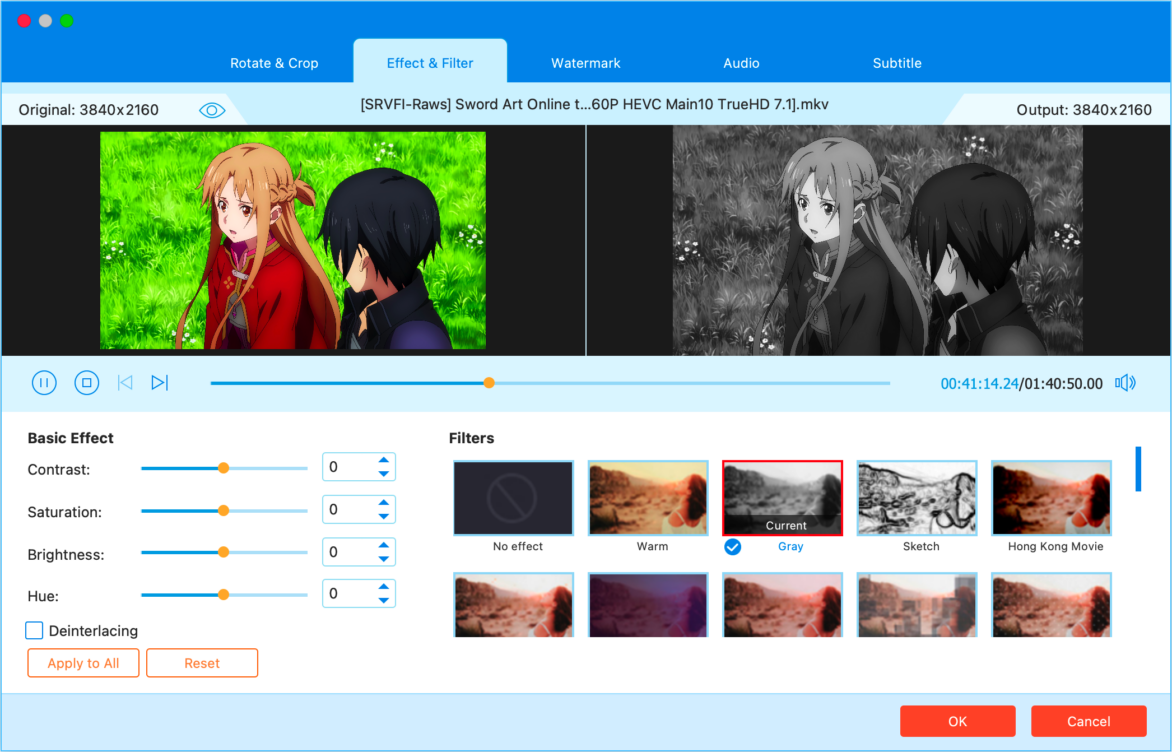
Task: Mute the volume speaker icon
Action: pos(1125,383)
